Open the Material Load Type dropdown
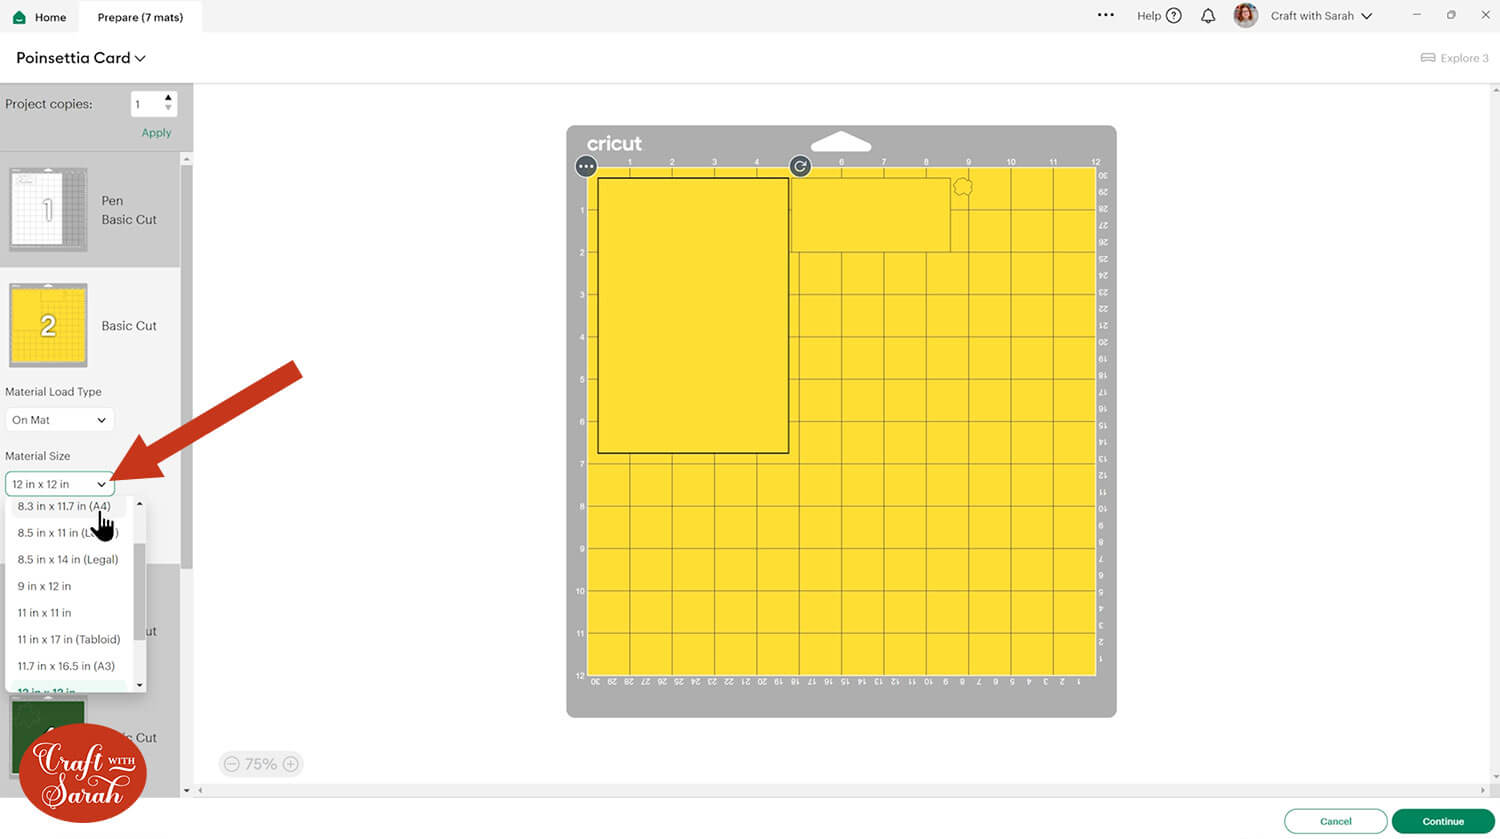 [x=59, y=420]
